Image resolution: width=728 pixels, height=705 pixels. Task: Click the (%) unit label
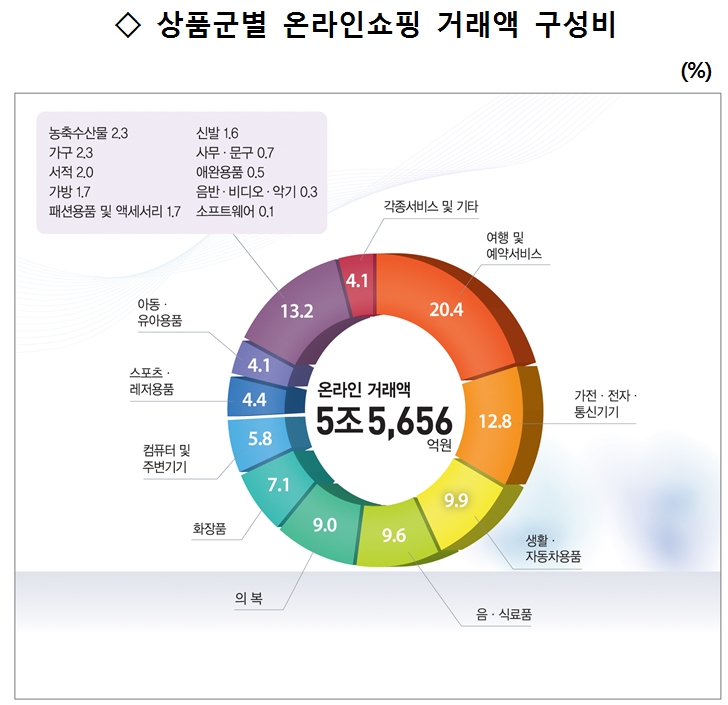tap(696, 71)
